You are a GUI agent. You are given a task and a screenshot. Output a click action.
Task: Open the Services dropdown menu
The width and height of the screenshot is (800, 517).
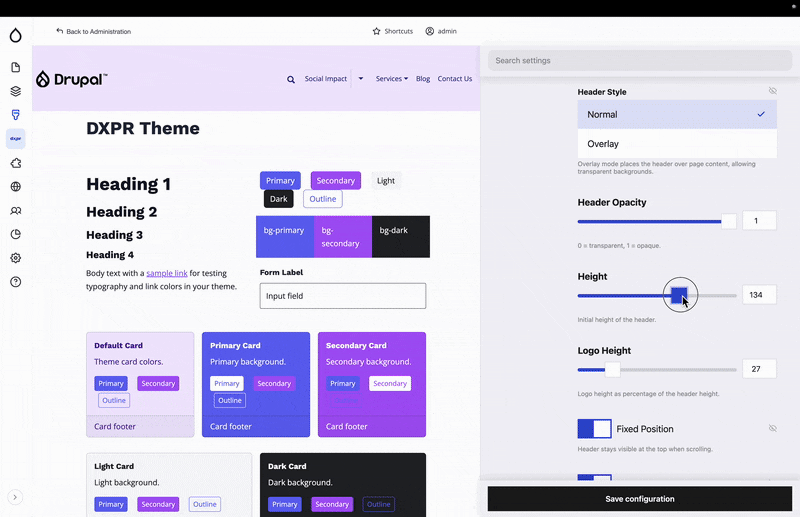[x=392, y=79]
